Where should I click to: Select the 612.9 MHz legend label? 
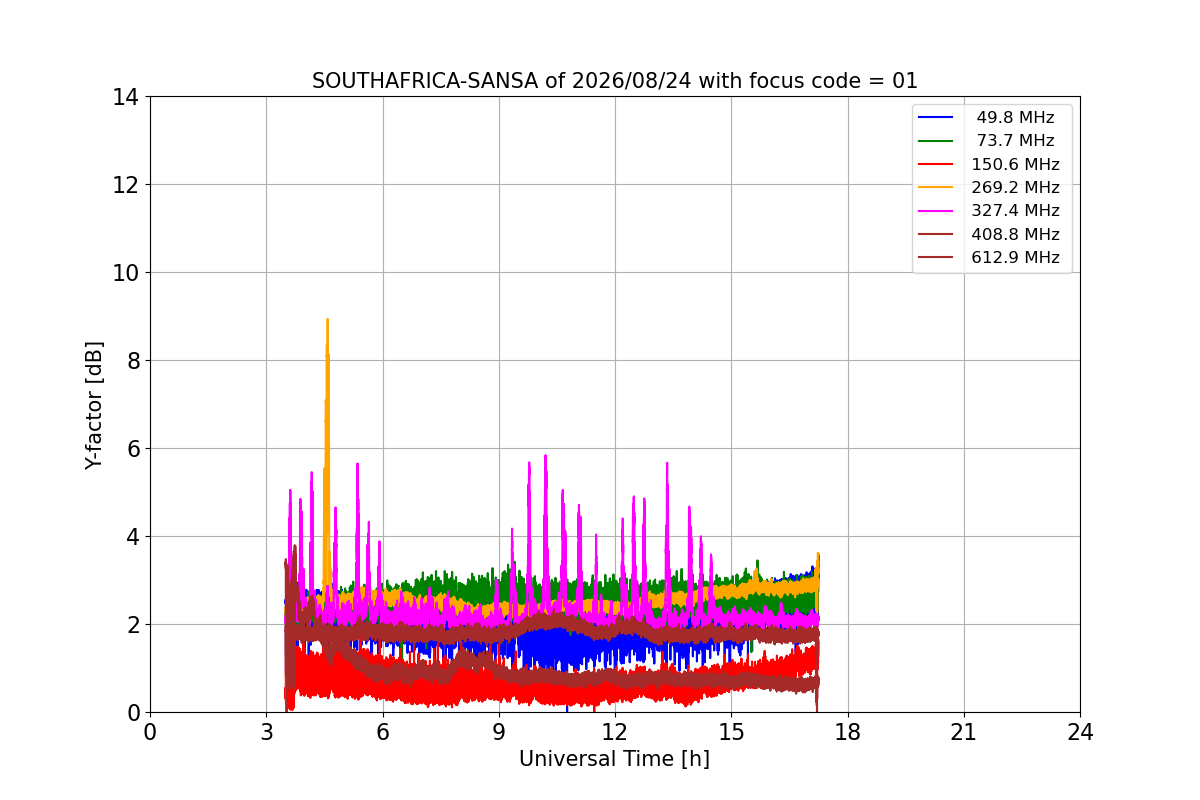pos(1015,257)
